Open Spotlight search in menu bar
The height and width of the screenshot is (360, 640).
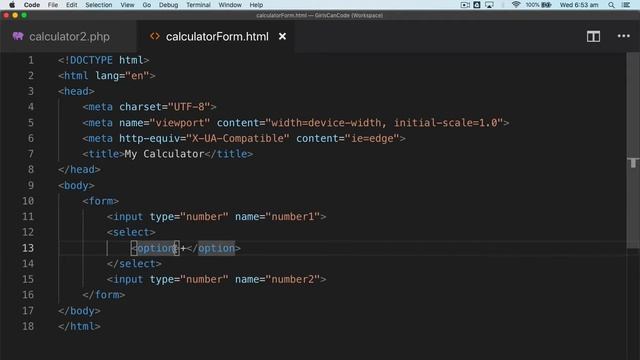click(611, 5)
